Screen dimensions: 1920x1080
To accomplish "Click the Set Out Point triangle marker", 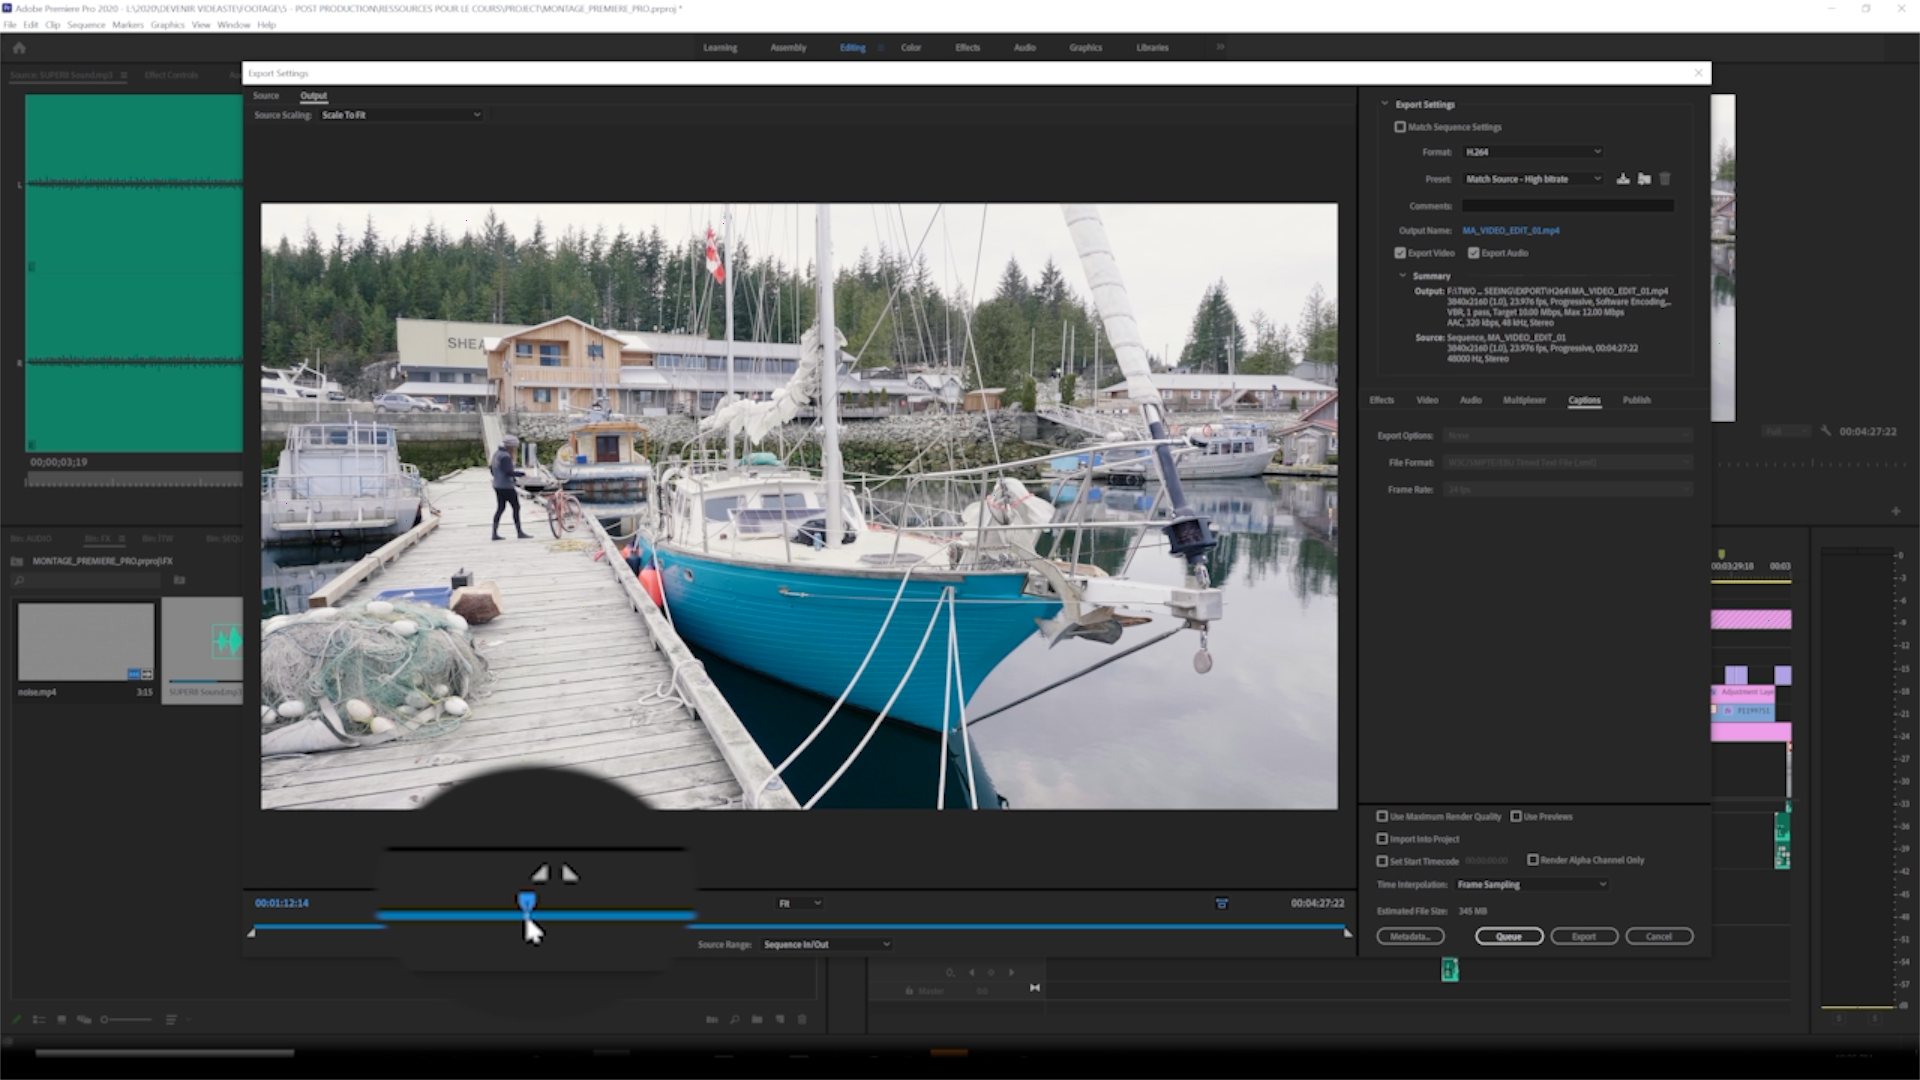I will 570,874.
